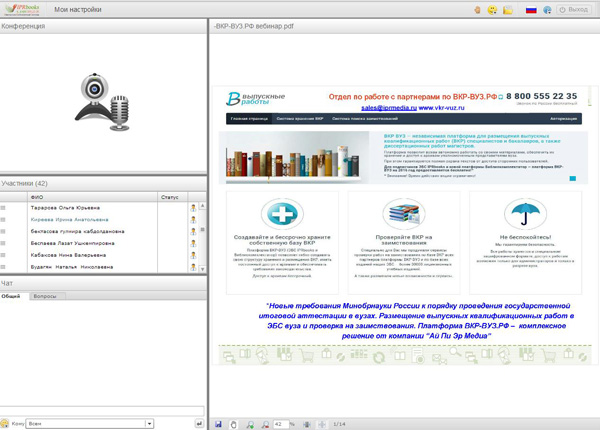
Task: Click the zoom percentage field showing 42
Action: [281, 424]
